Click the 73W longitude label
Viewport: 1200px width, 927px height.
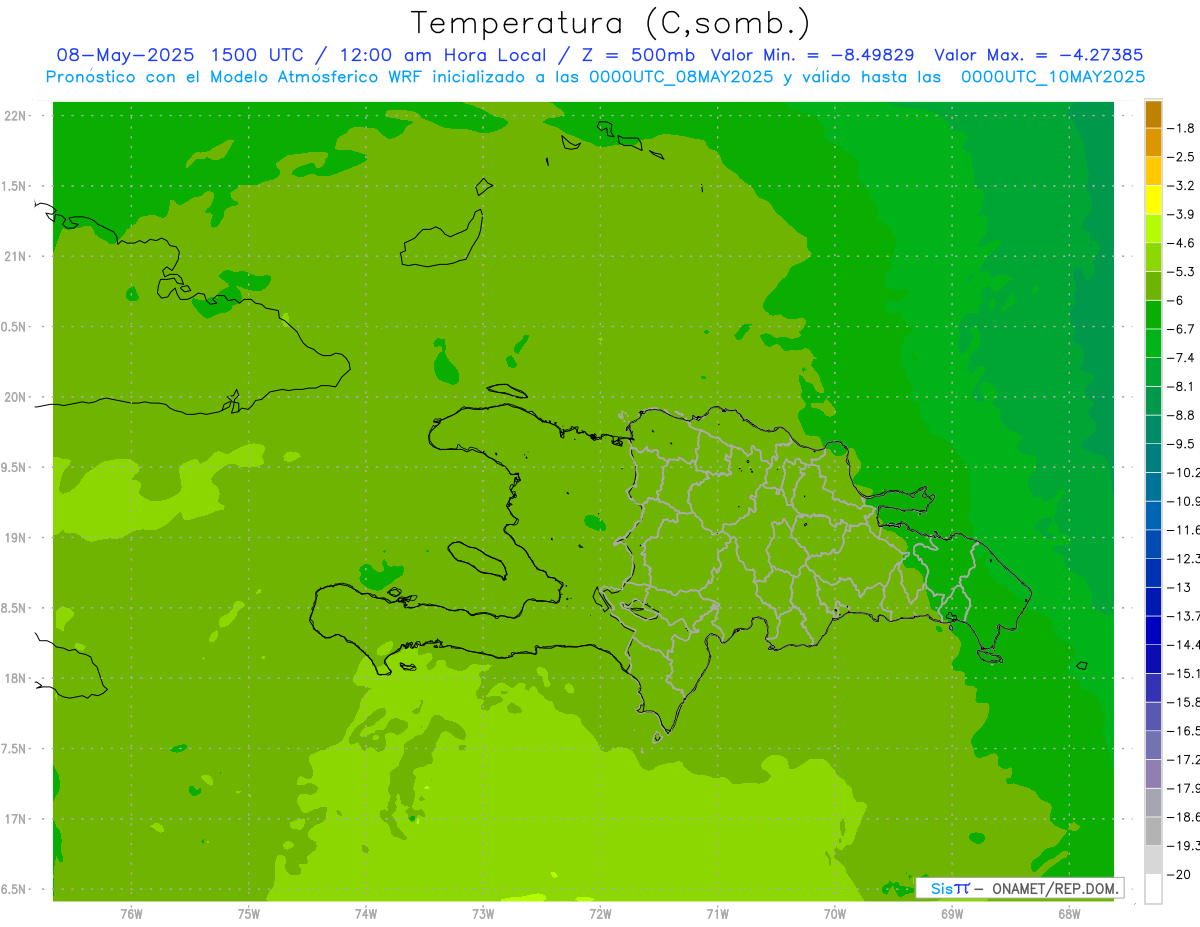483,914
